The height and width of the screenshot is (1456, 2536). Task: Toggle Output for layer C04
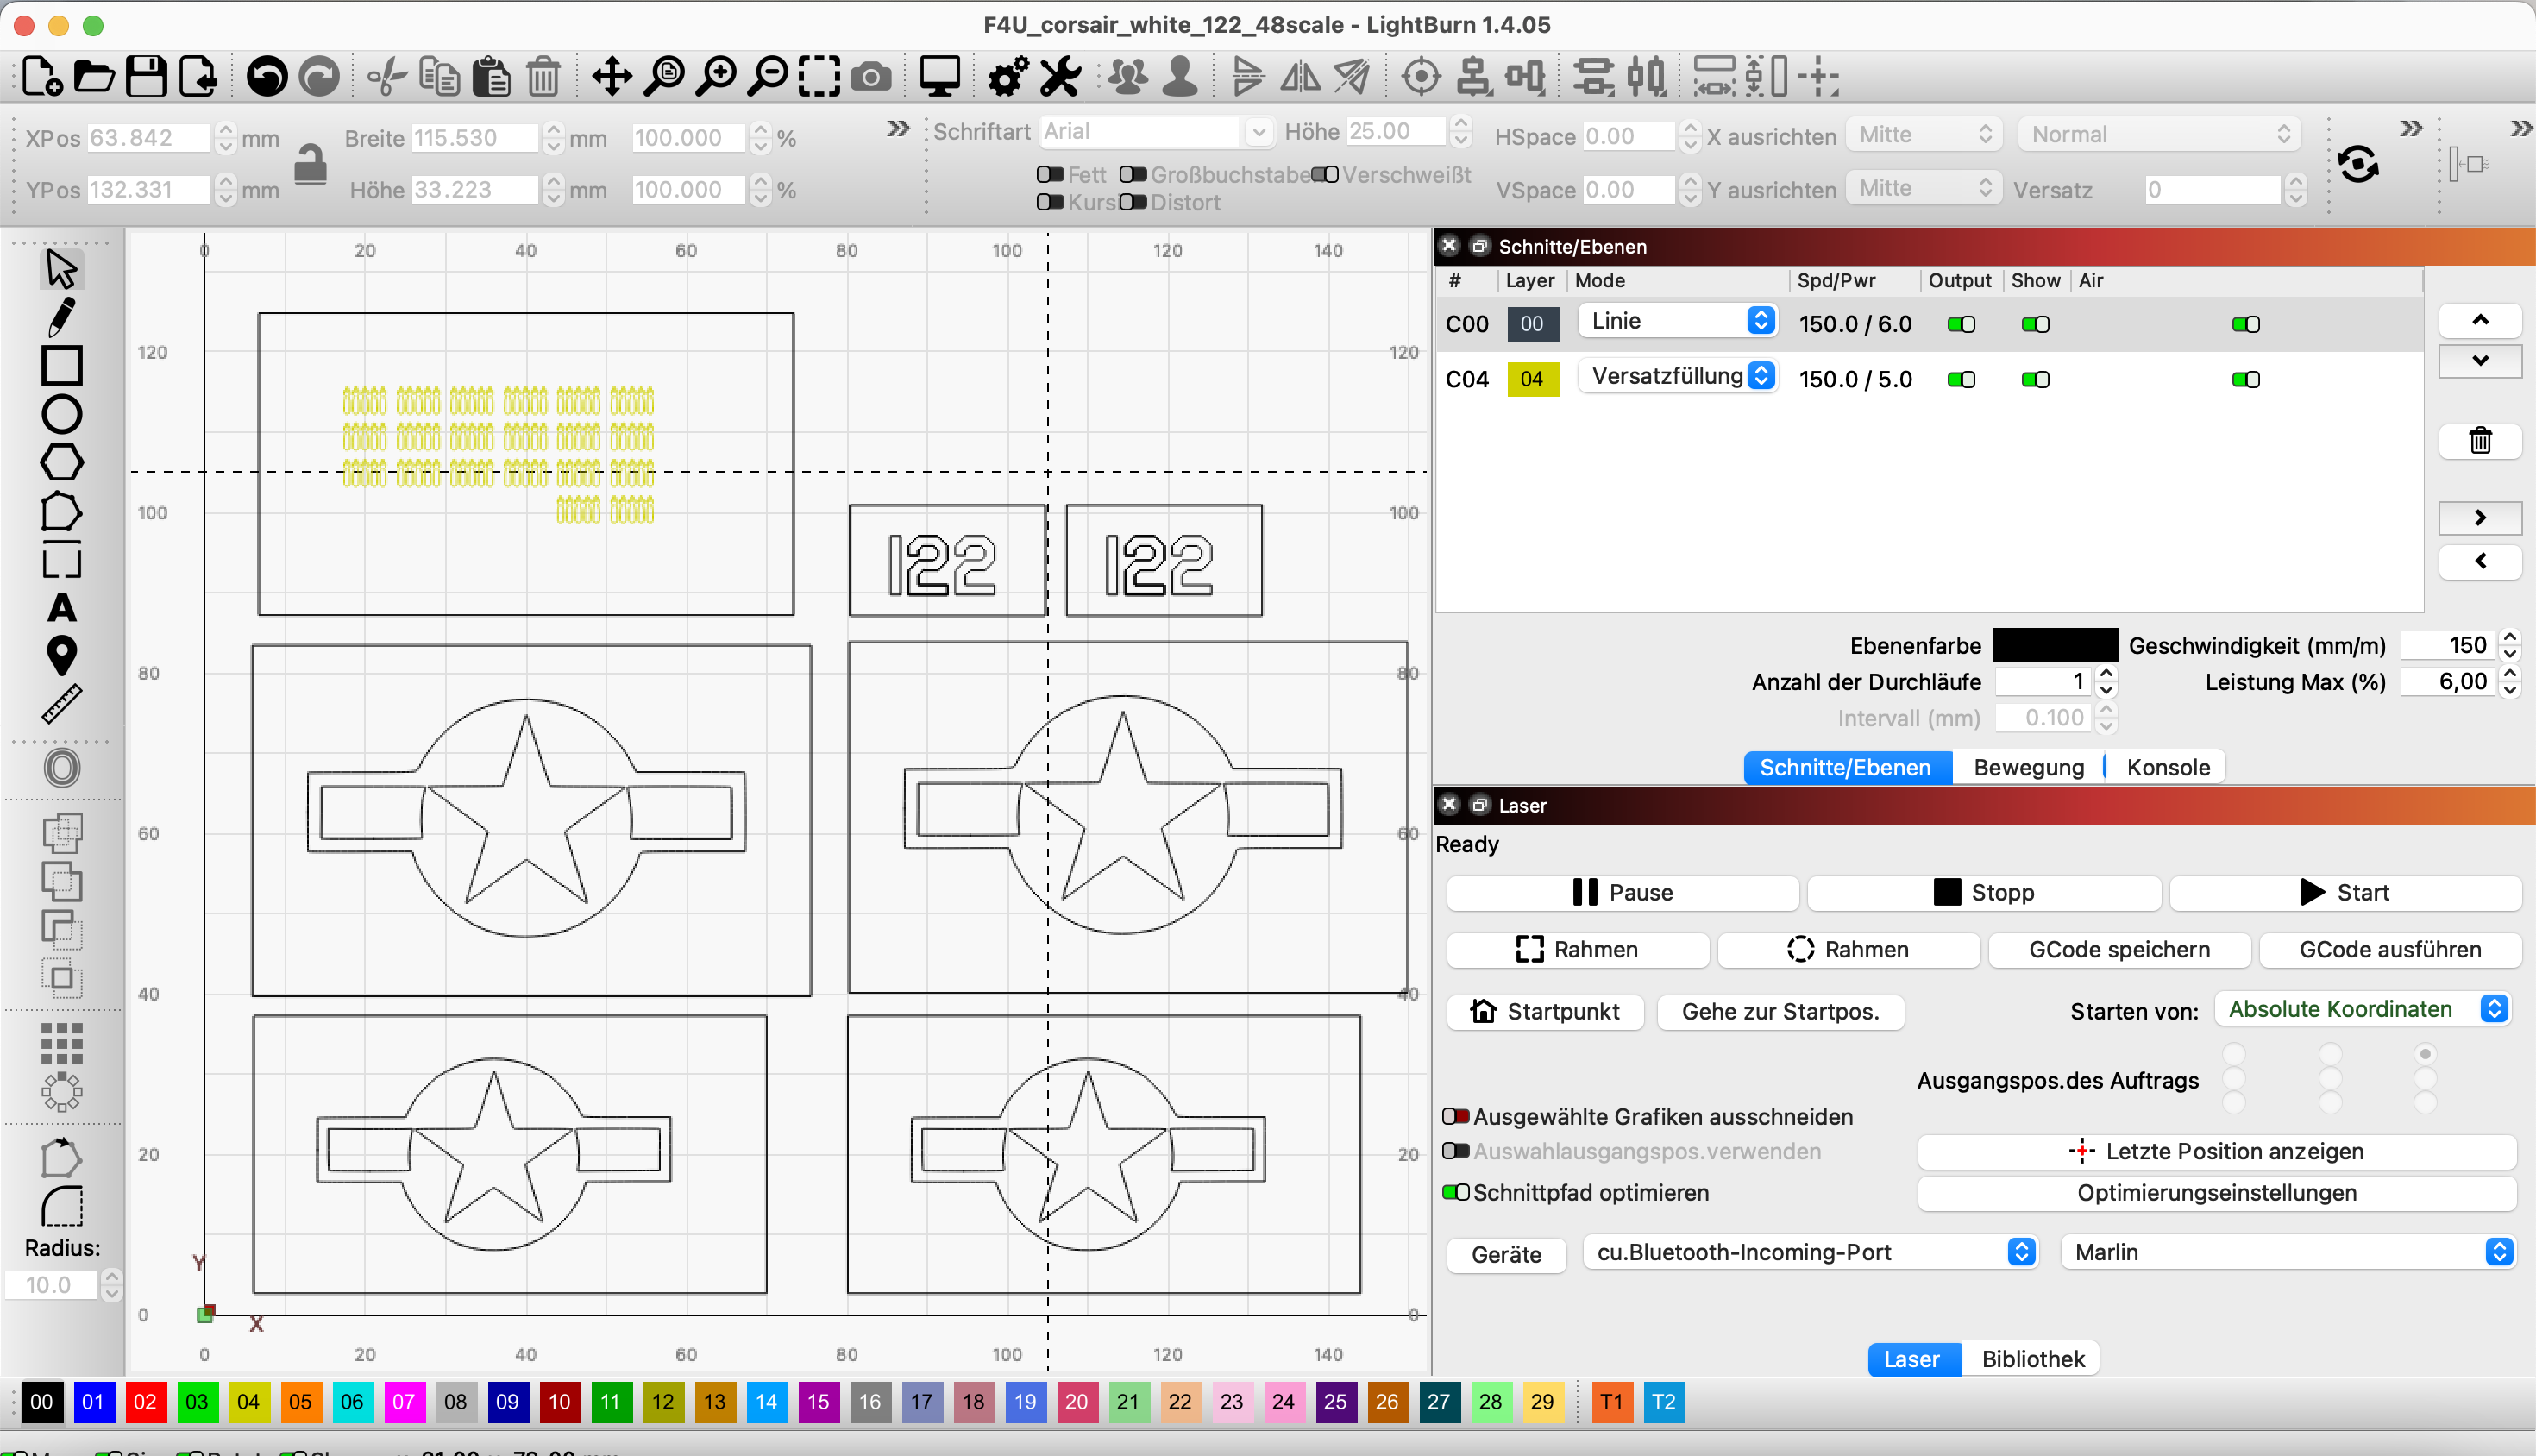point(1961,379)
